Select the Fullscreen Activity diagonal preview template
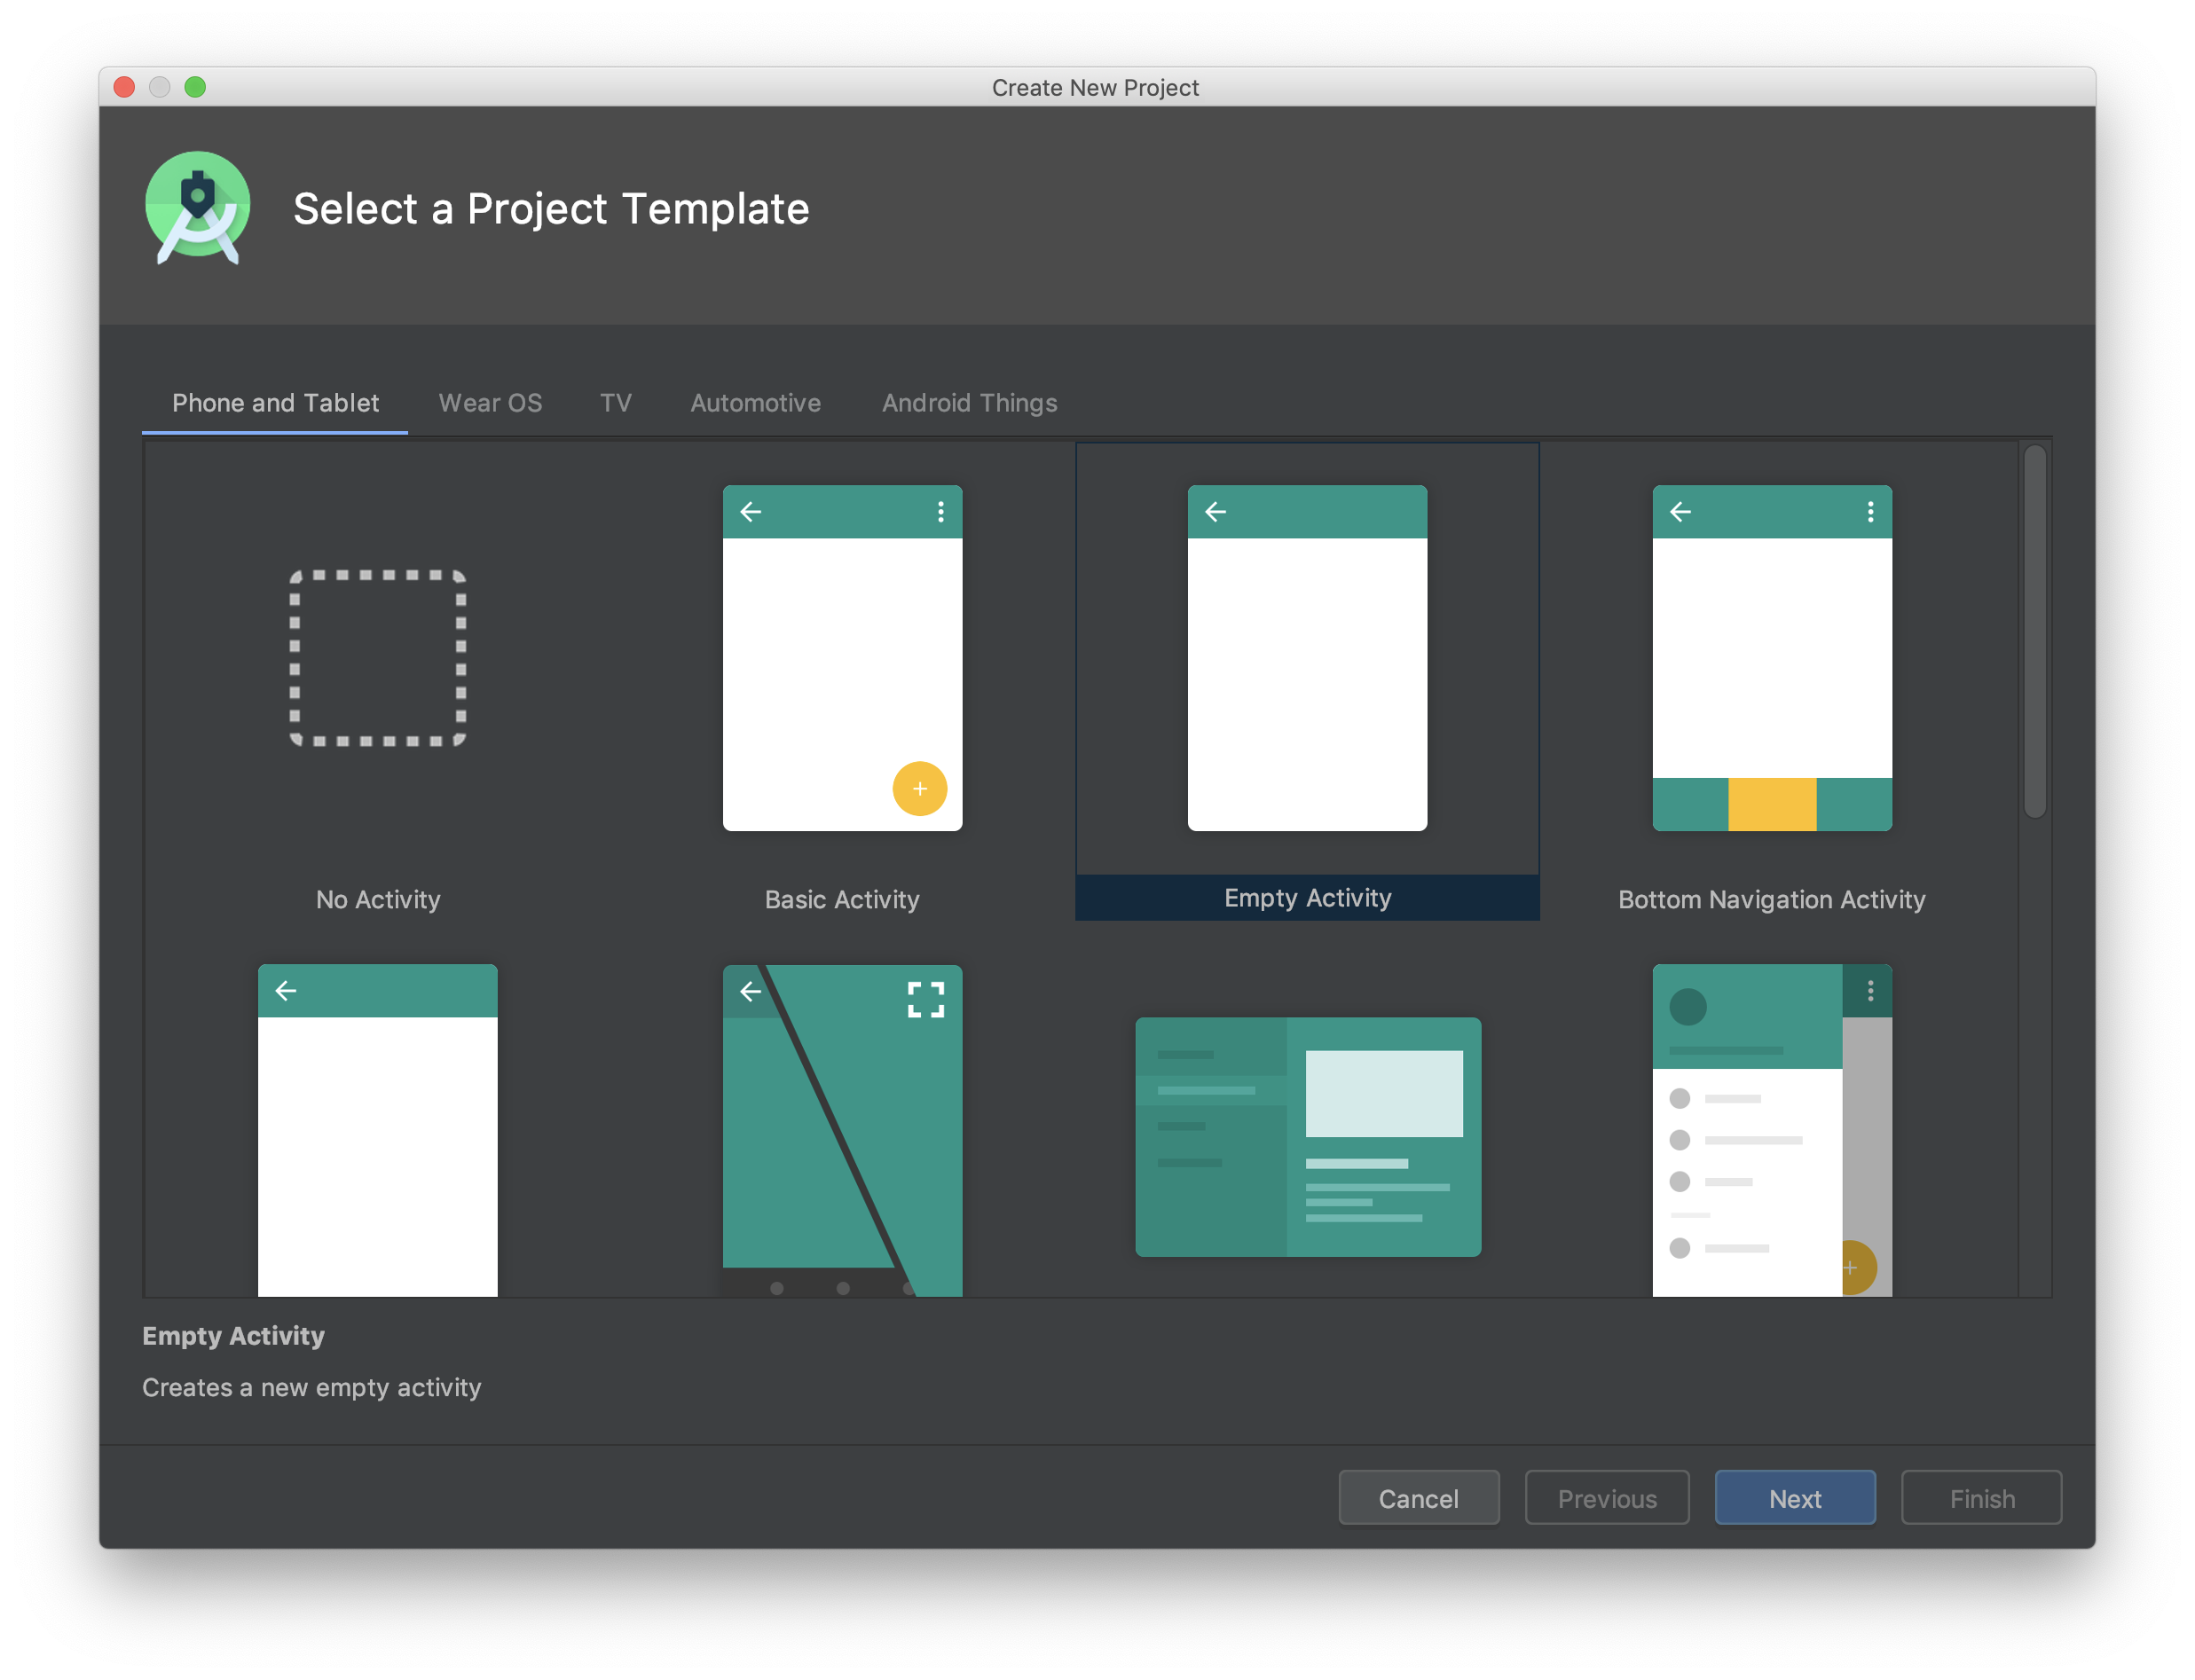 pos(842,1130)
